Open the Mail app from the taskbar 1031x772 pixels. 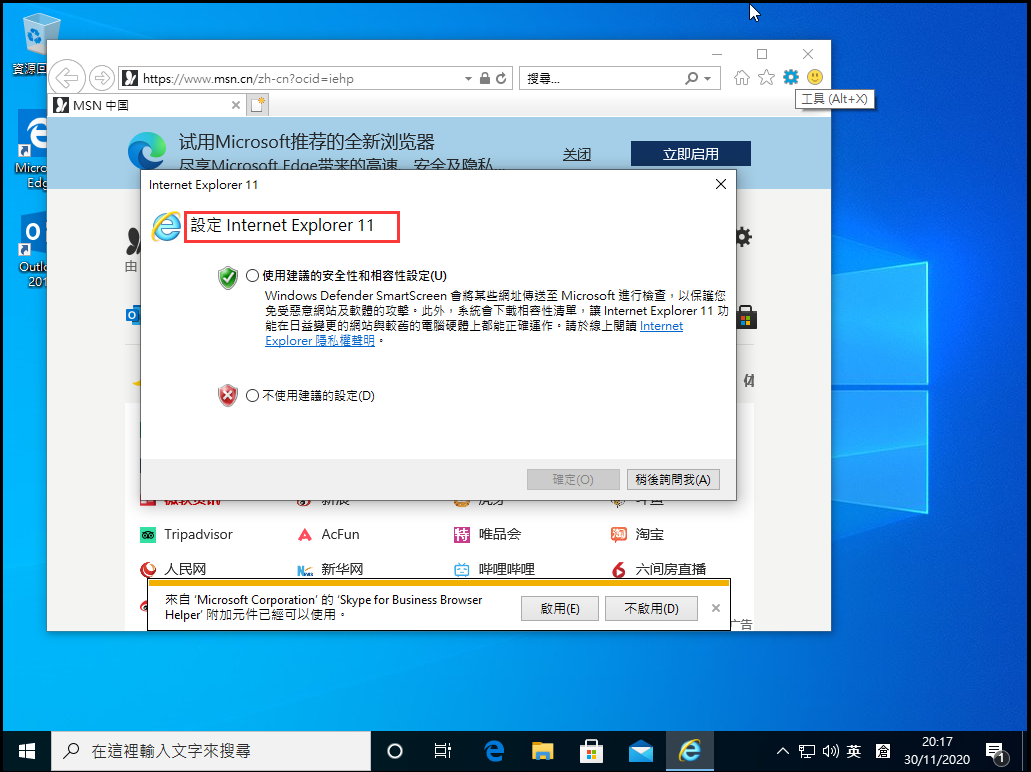[640, 751]
